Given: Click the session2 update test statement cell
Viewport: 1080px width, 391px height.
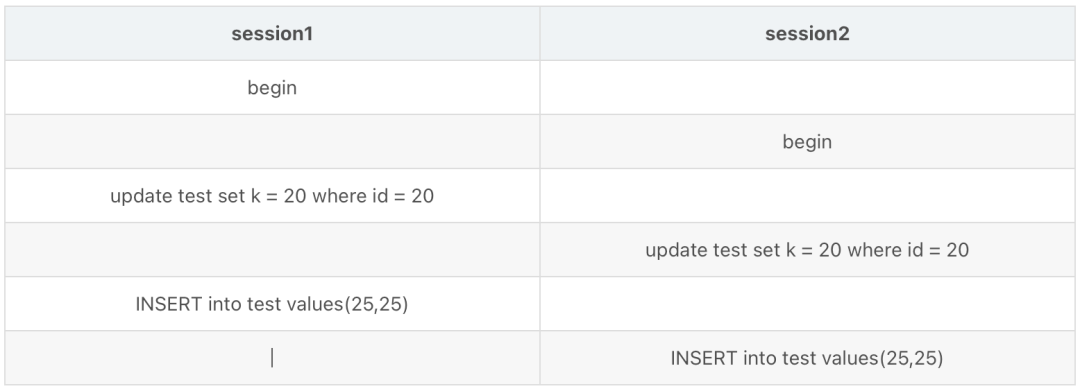Looking at the screenshot, I should (x=807, y=250).
